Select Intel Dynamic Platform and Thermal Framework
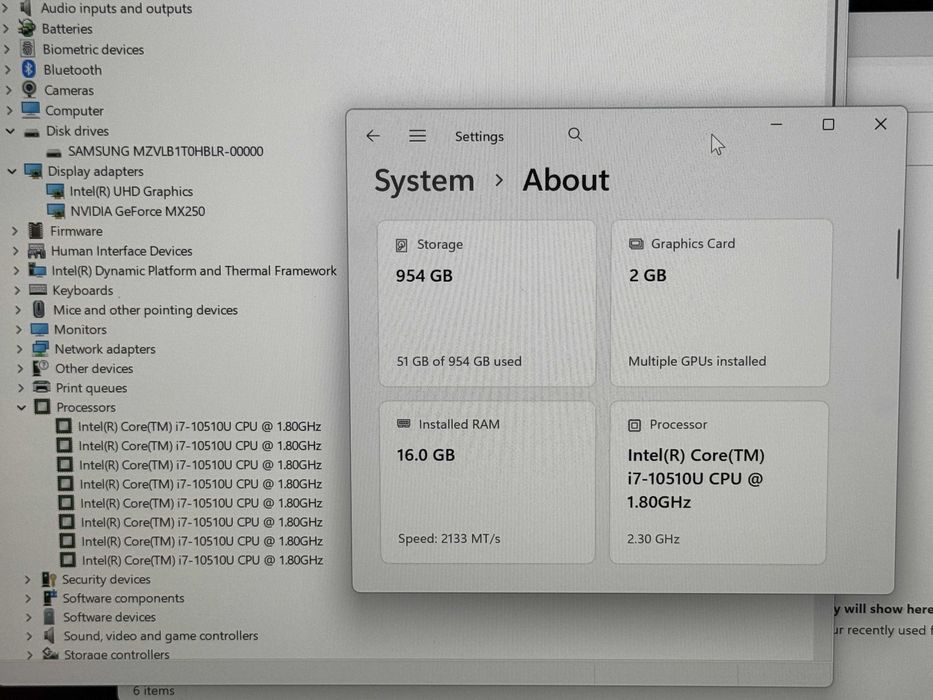This screenshot has width=933, height=700. 193,271
